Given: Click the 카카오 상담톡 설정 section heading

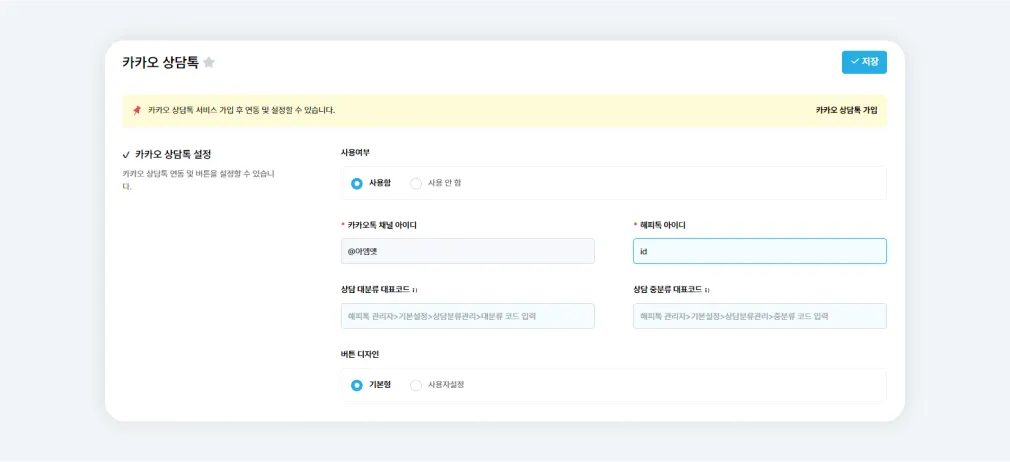Looking at the screenshot, I should 173,155.
